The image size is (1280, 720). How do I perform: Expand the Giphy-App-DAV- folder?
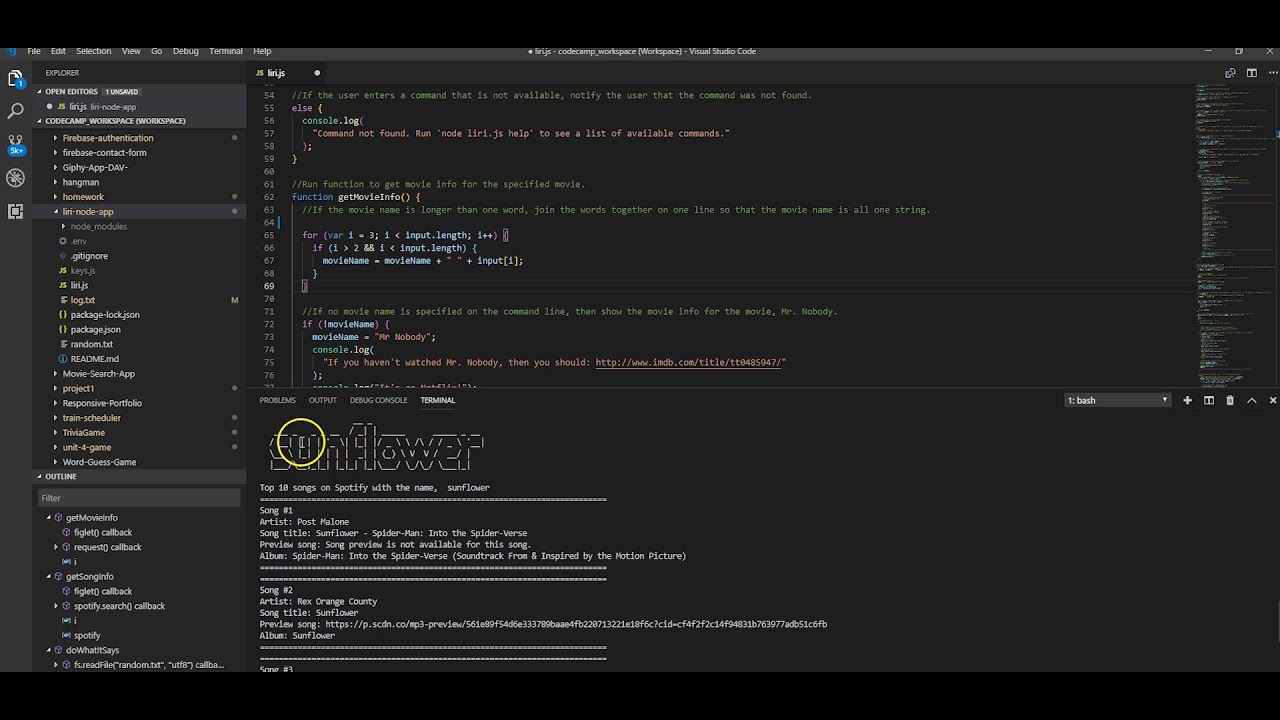tap(95, 167)
